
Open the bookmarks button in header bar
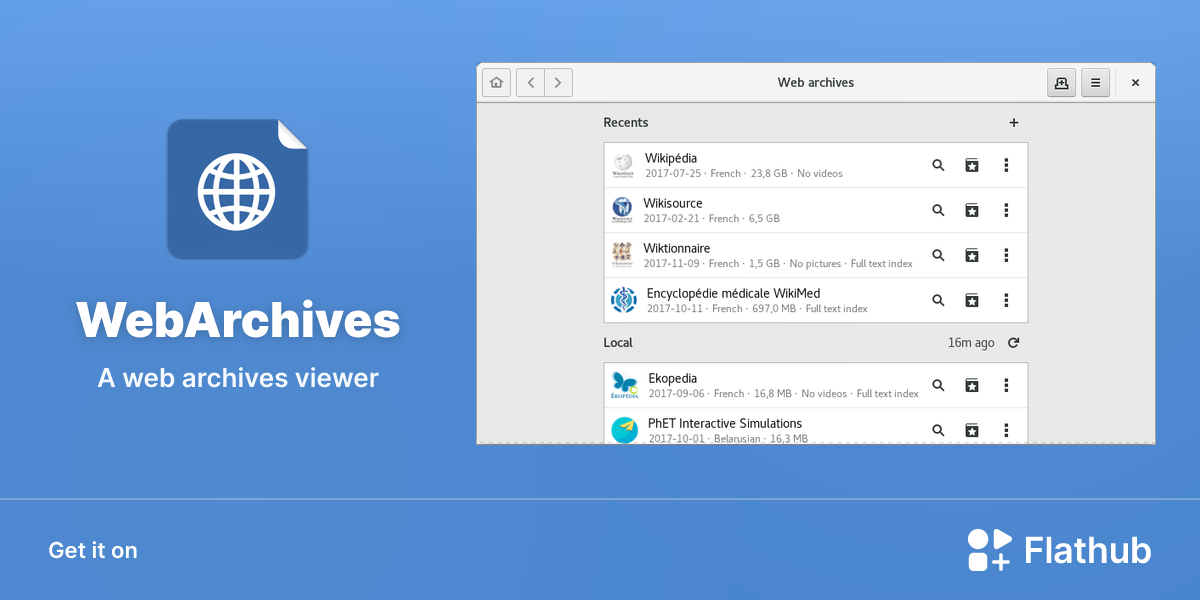1061,83
